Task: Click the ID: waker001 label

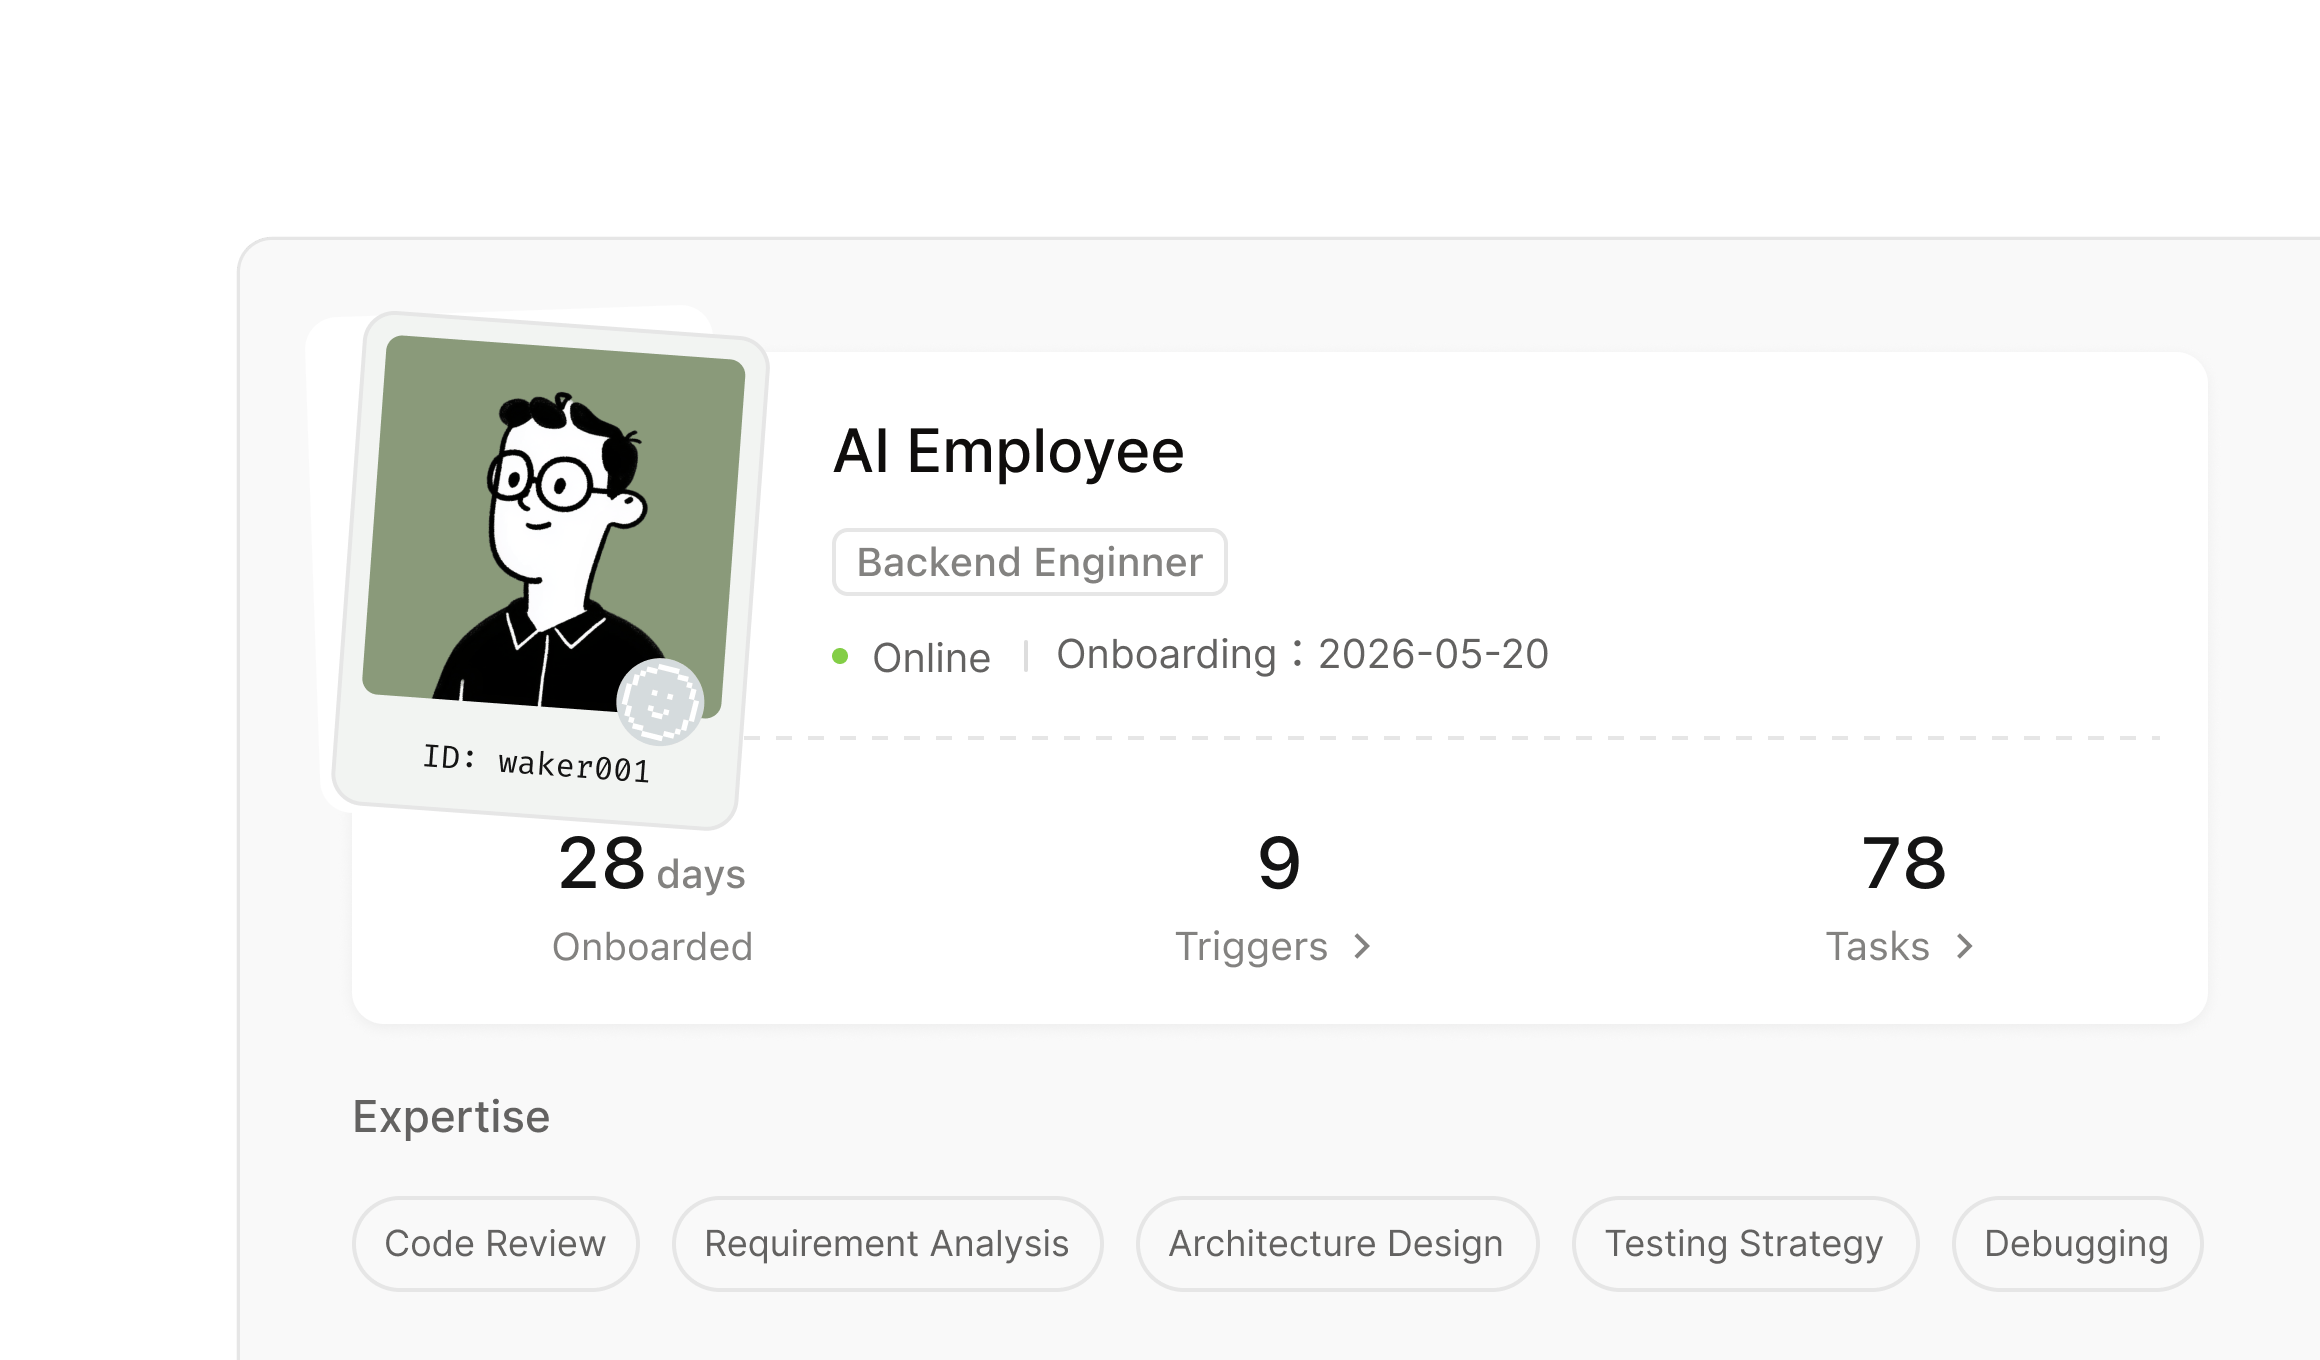Action: pos(536,763)
